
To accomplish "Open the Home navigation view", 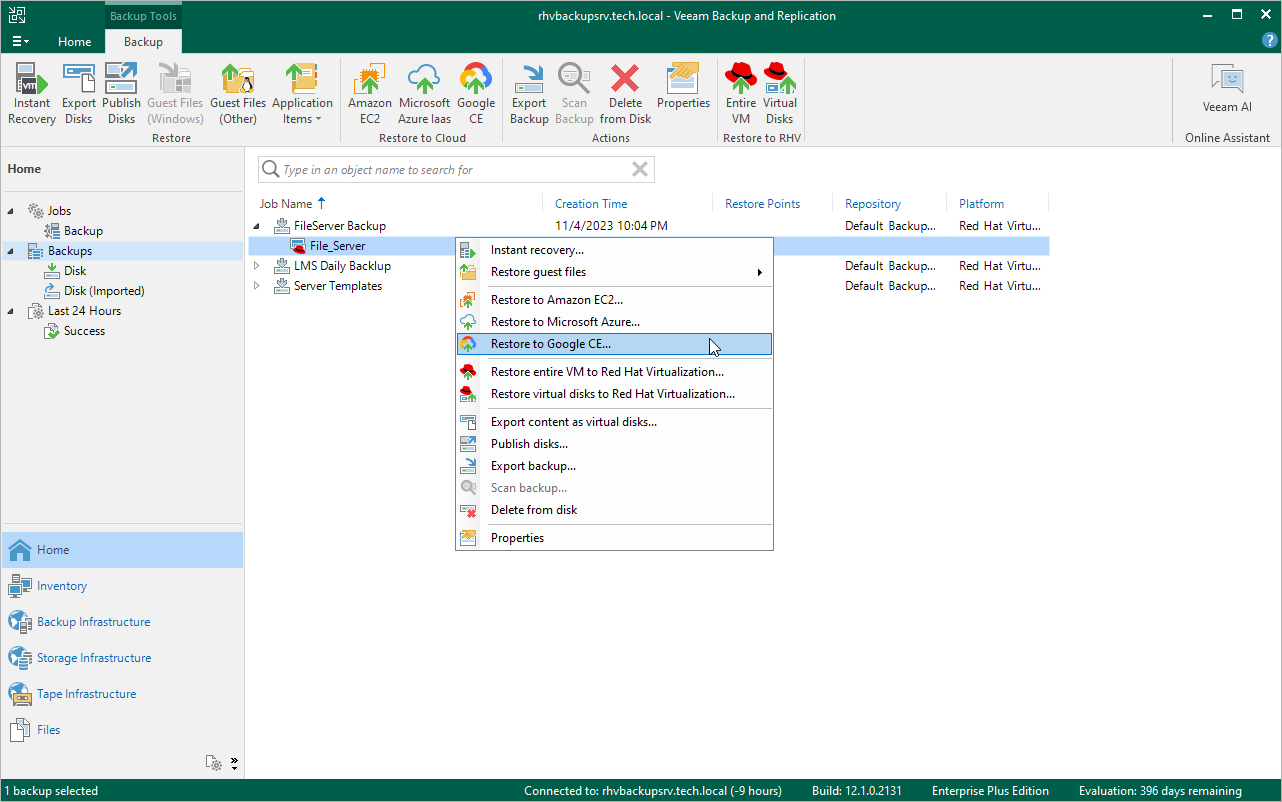I will pyautogui.click(x=122, y=550).
